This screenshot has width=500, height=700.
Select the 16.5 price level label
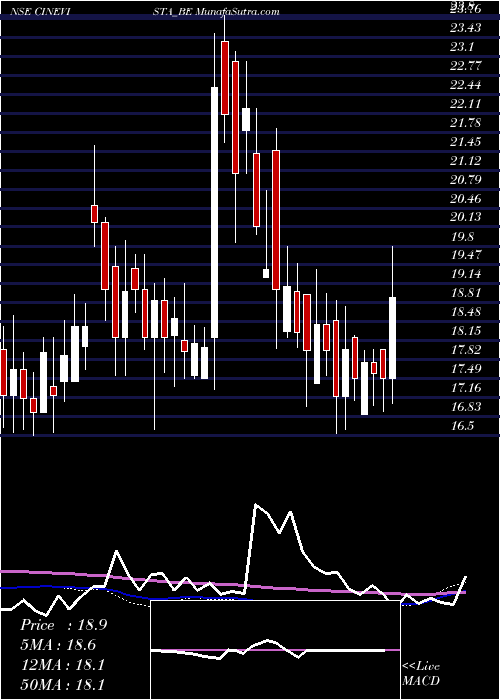point(462,426)
